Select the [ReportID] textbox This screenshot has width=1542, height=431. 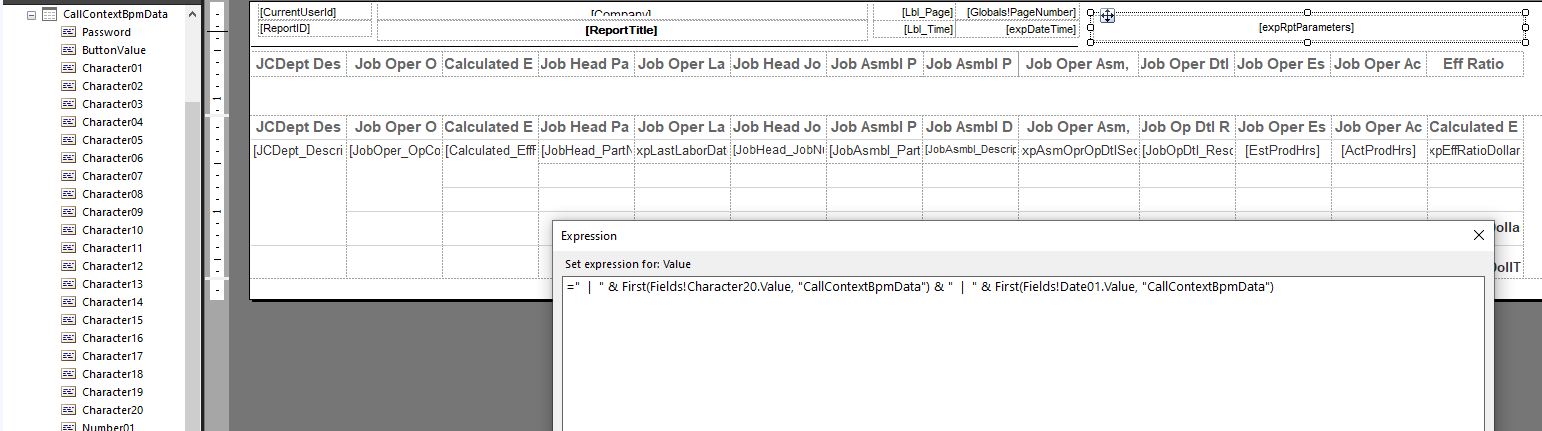314,29
